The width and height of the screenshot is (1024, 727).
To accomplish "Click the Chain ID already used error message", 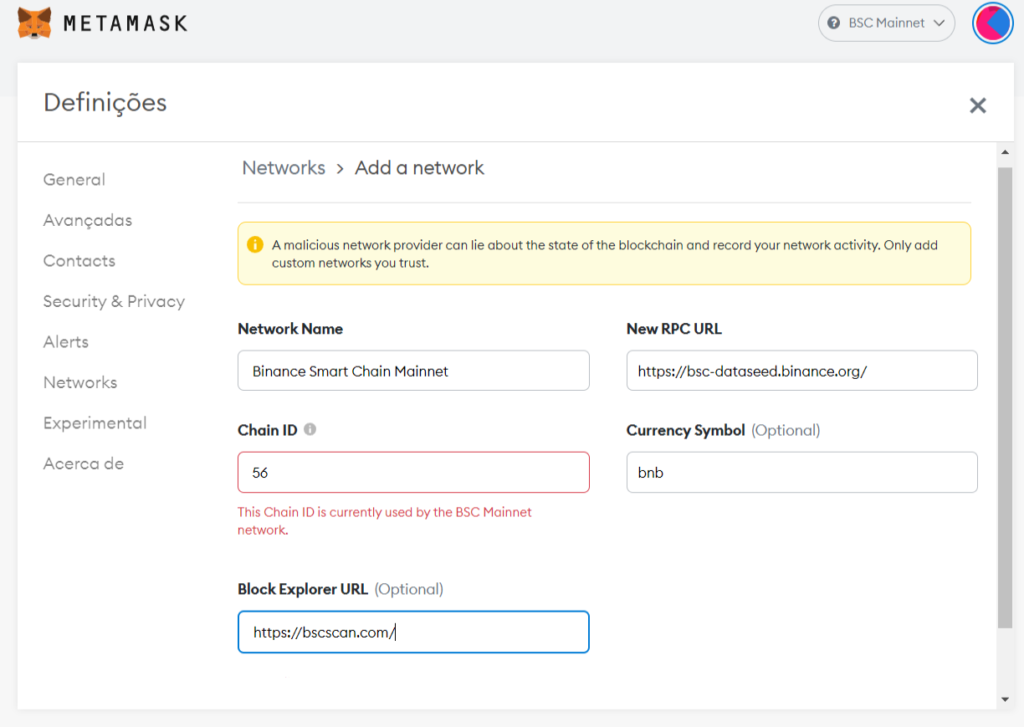I will coord(384,521).
